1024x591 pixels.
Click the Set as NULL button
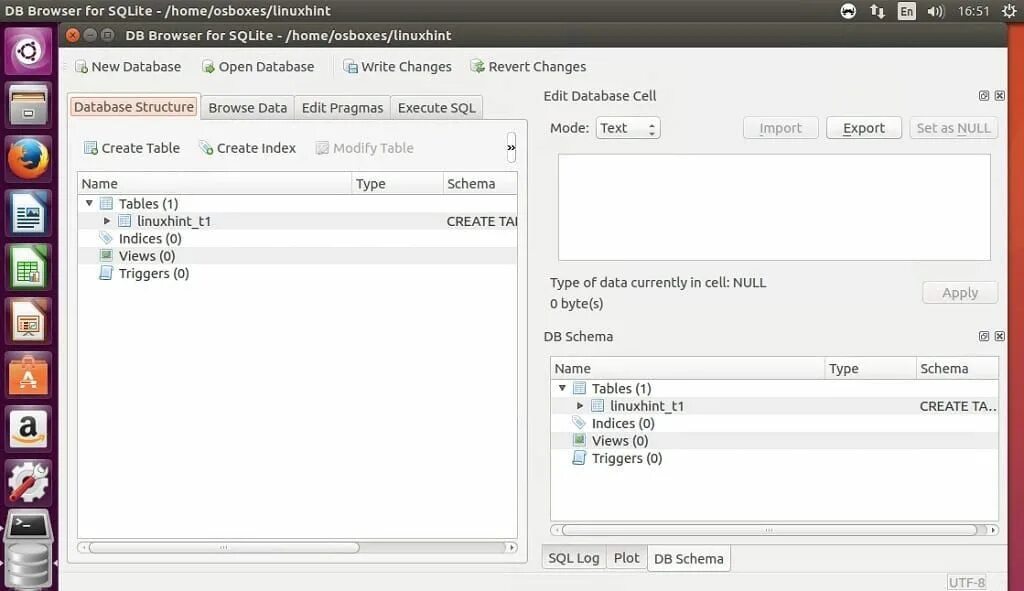coord(953,128)
